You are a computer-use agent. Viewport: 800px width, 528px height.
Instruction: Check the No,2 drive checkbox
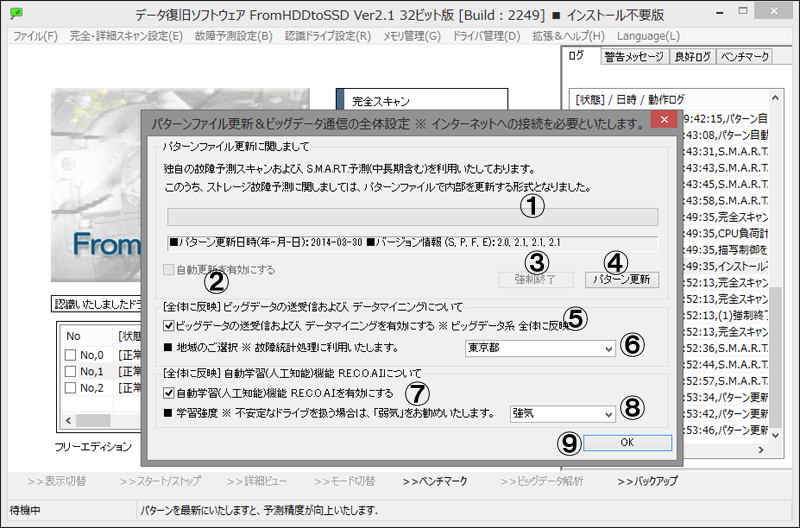(70, 388)
